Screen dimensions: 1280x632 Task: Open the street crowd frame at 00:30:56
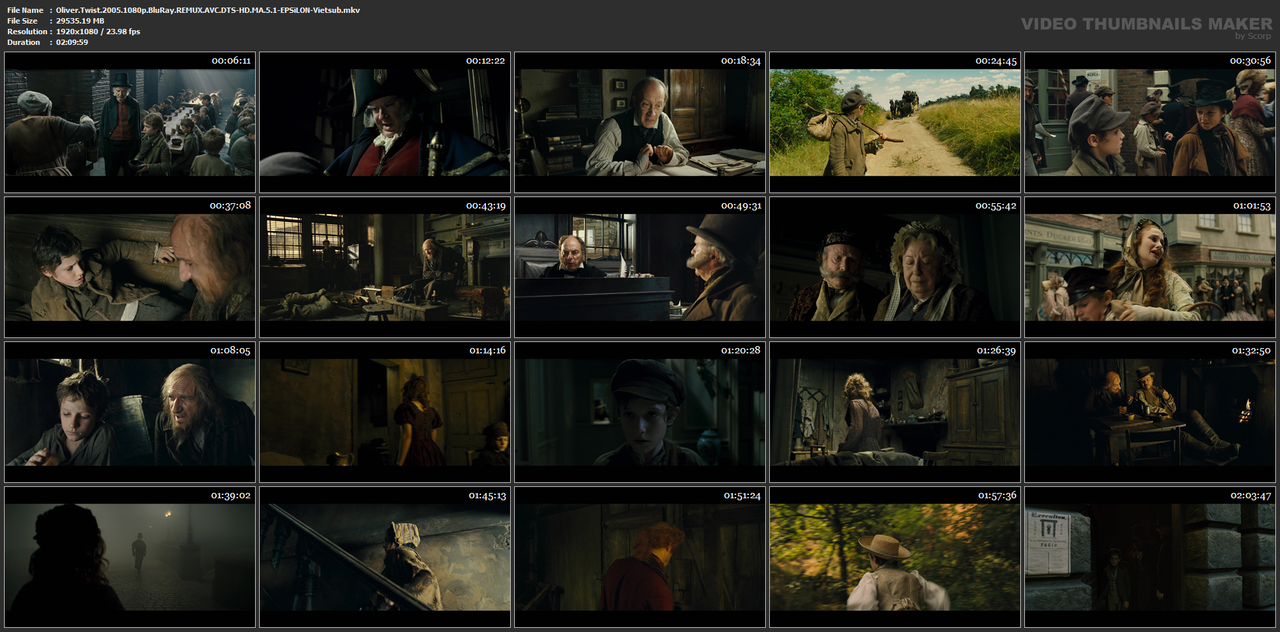(x=1150, y=122)
